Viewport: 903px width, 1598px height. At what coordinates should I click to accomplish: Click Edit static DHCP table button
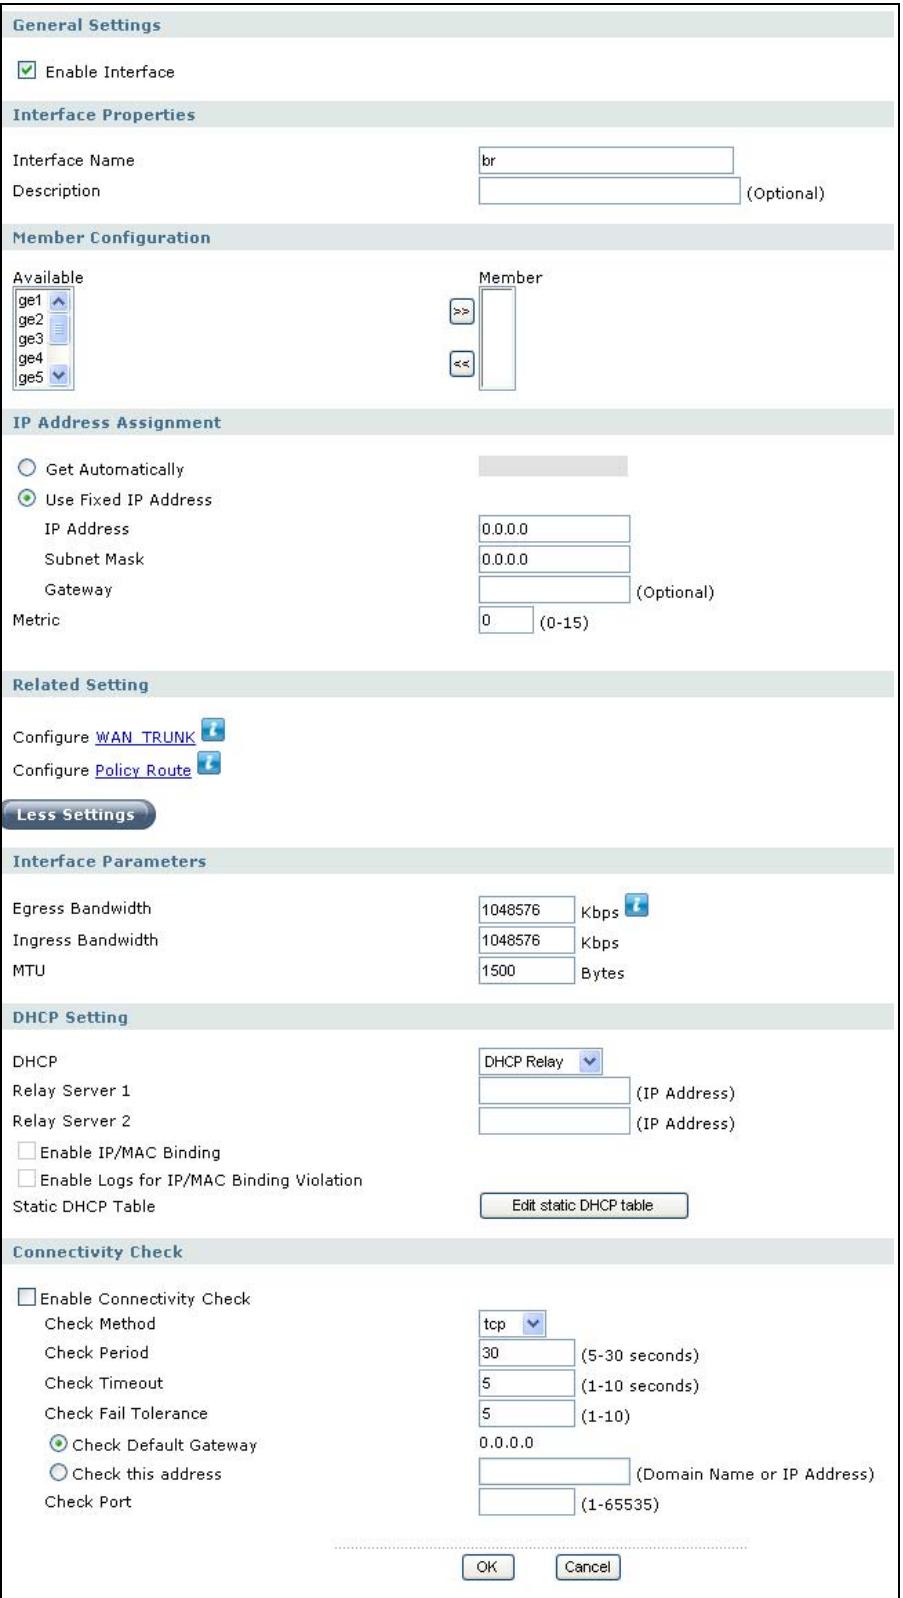(584, 1206)
